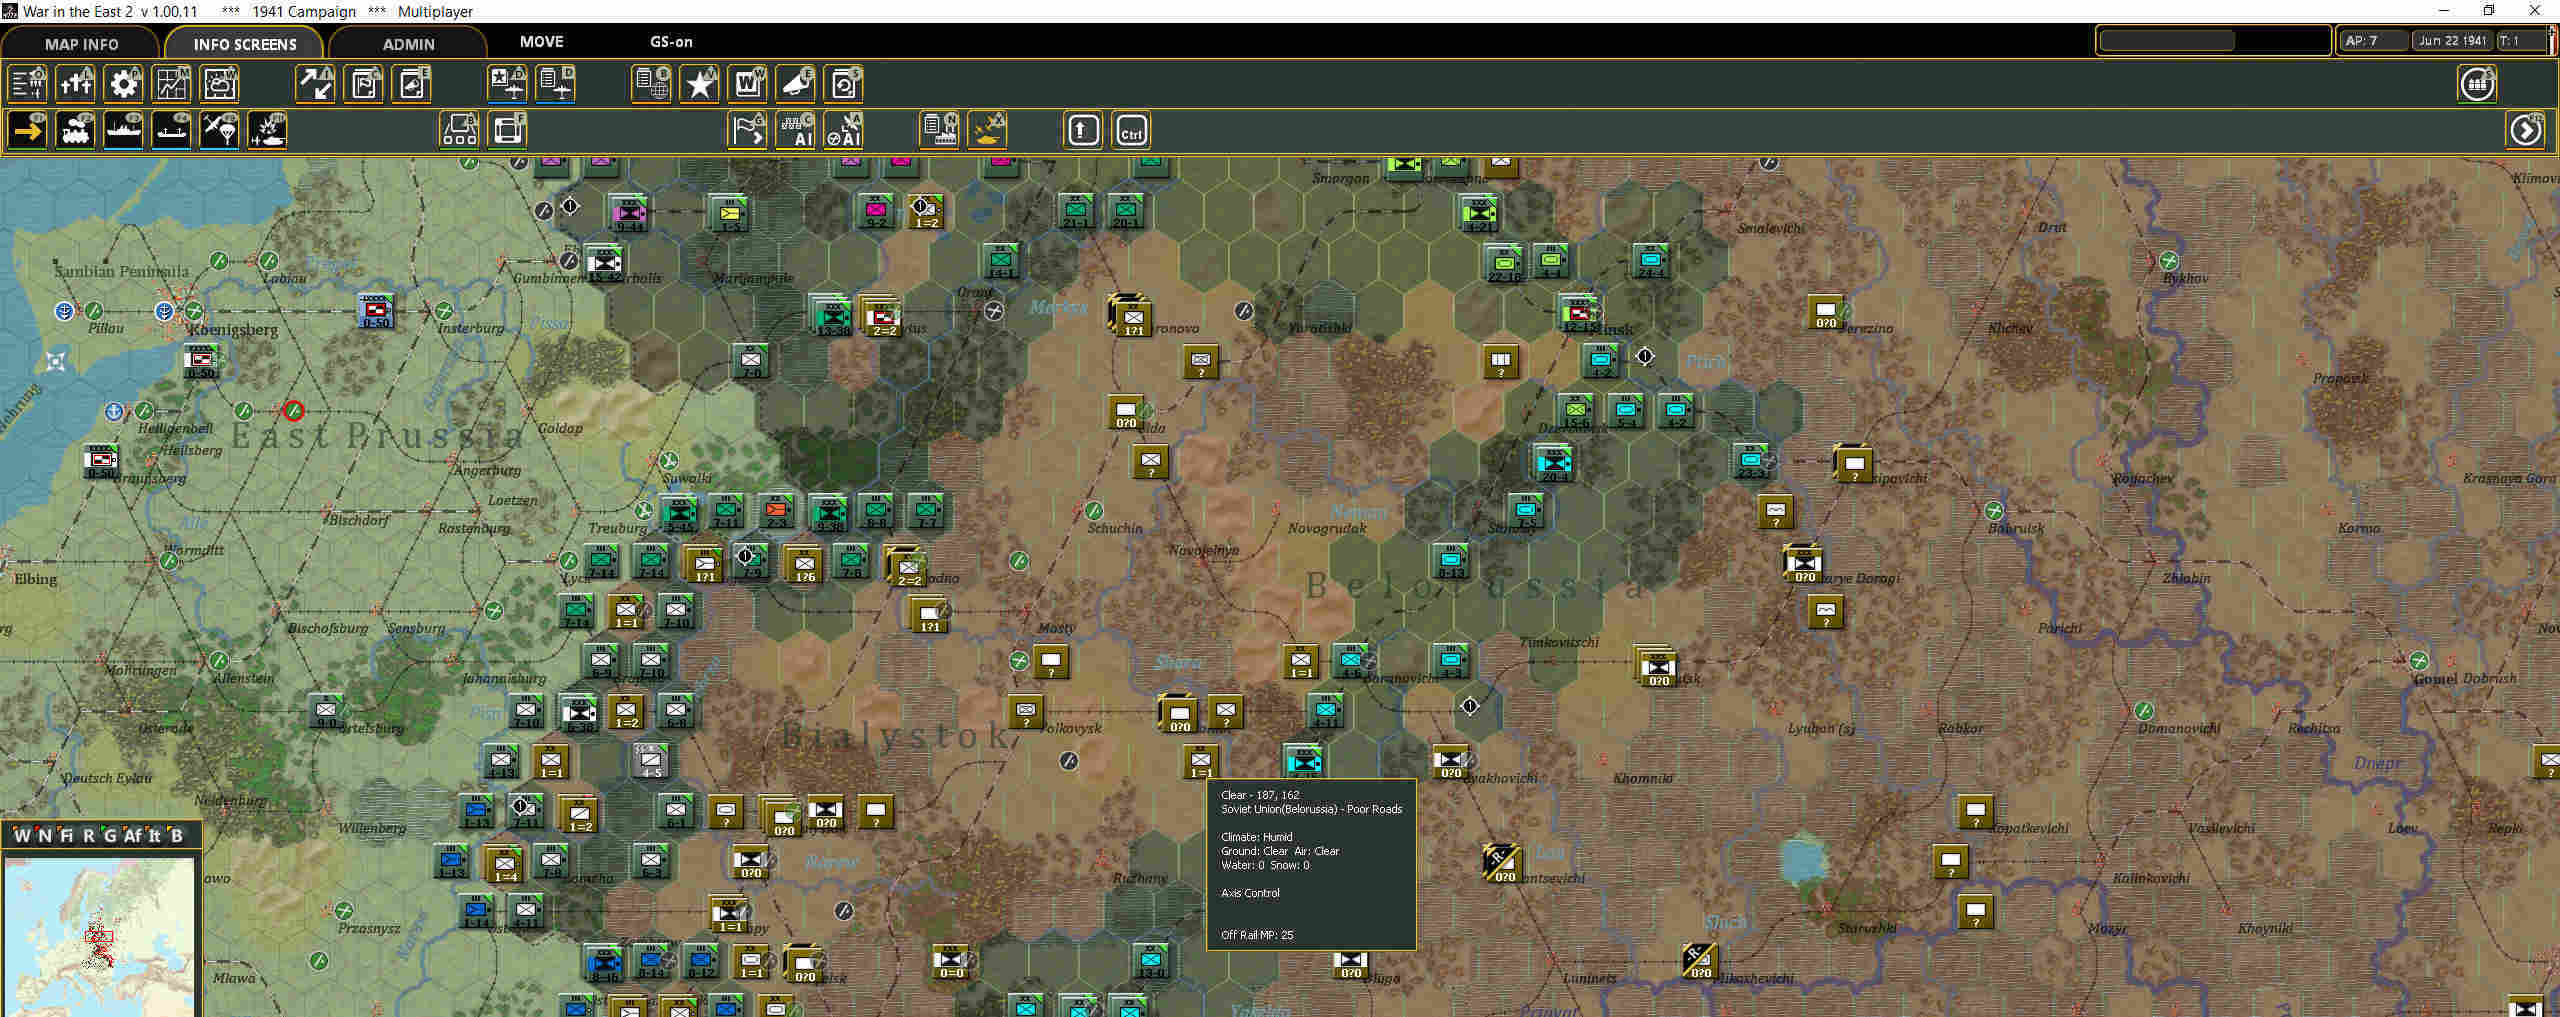
Task: Open the commander's report document icon
Action: [x=363, y=84]
